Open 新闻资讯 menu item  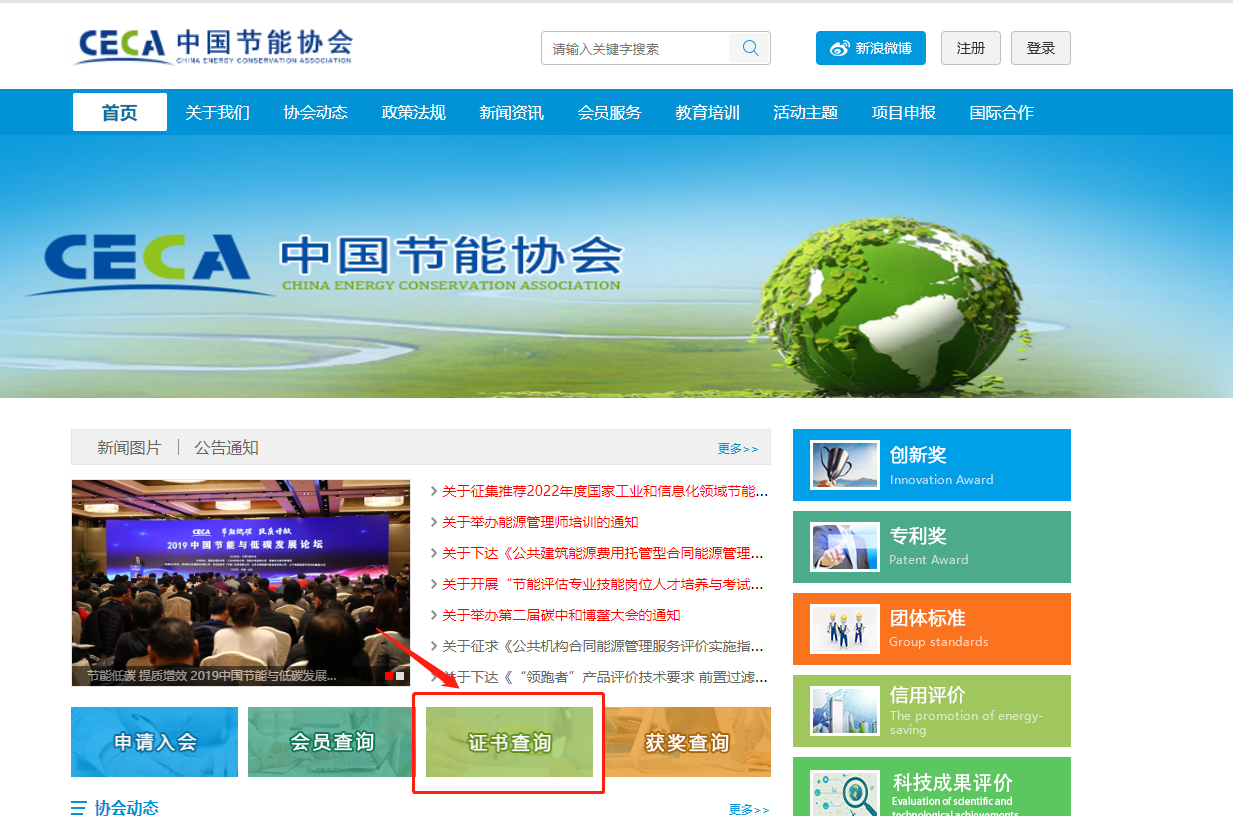click(x=511, y=112)
